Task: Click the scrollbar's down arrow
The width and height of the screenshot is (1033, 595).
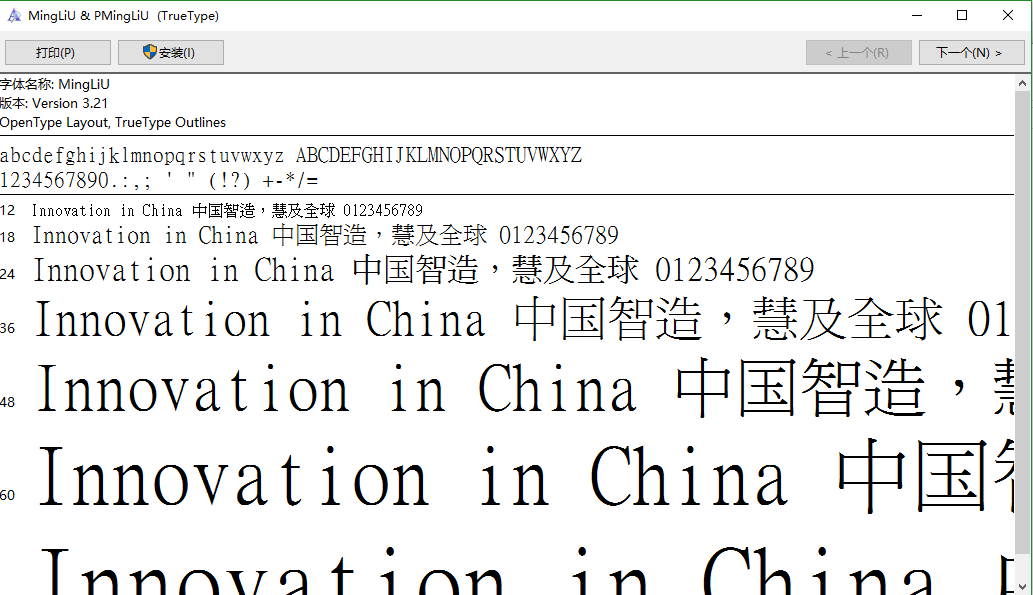Action: (1024, 587)
